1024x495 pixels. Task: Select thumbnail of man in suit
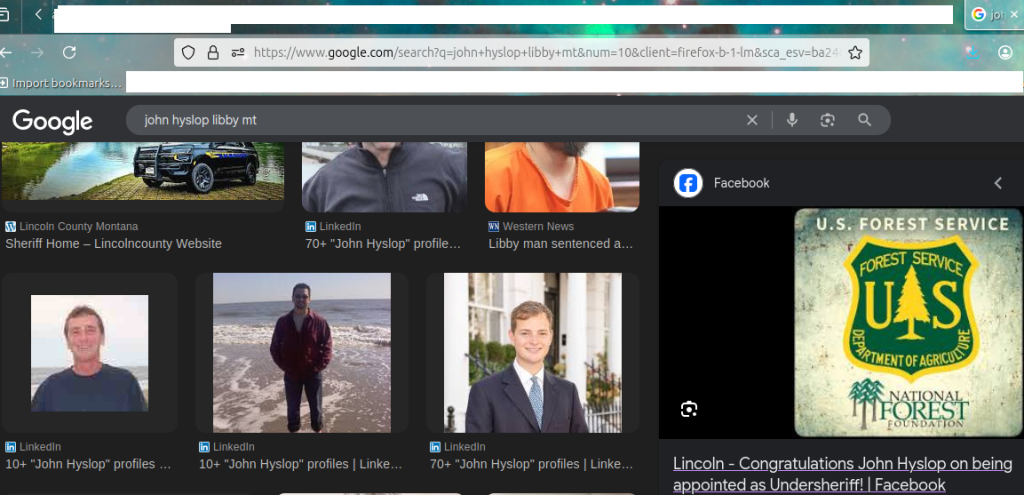tap(532, 352)
